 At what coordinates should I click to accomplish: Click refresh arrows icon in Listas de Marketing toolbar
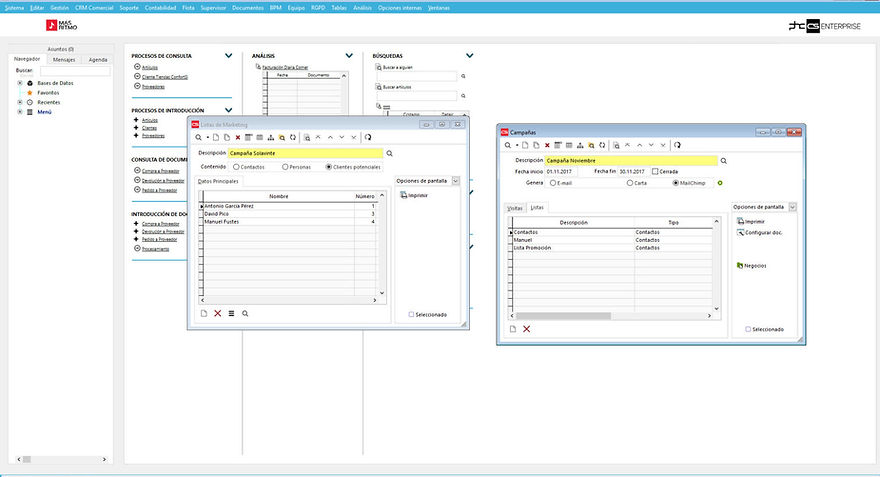(293, 137)
